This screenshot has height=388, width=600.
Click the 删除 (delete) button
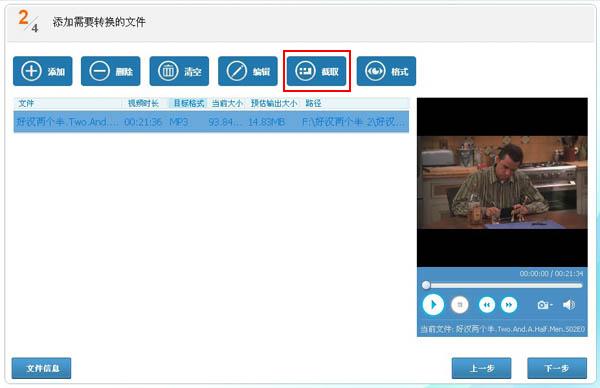(111, 71)
